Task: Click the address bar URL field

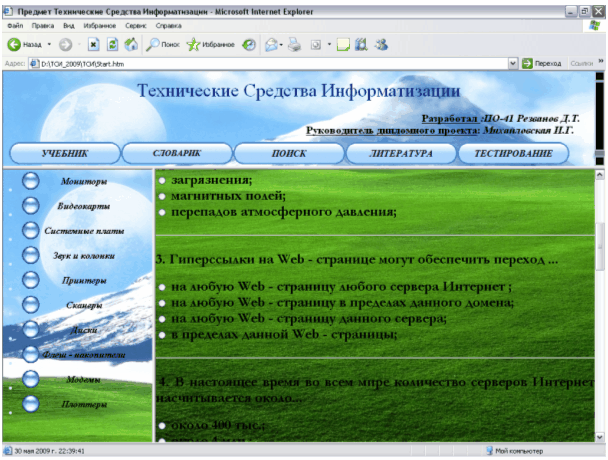Action: point(260,63)
